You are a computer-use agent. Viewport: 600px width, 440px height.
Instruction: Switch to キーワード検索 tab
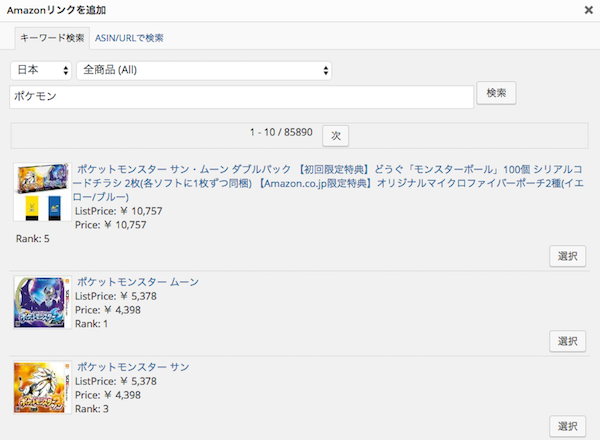pyautogui.click(x=52, y=38)
